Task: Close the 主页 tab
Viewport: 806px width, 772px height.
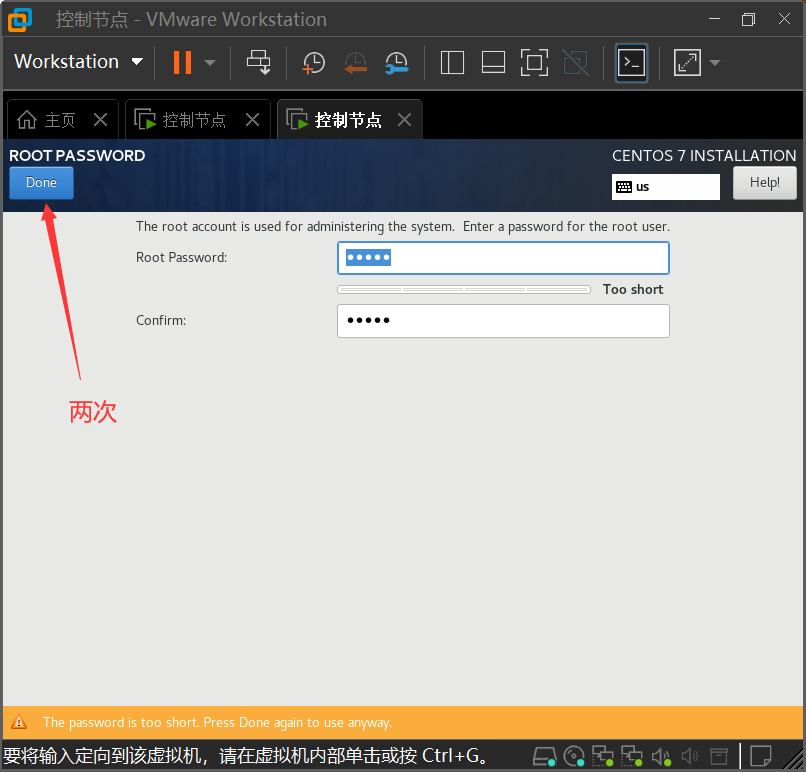Action: point(100,120)
